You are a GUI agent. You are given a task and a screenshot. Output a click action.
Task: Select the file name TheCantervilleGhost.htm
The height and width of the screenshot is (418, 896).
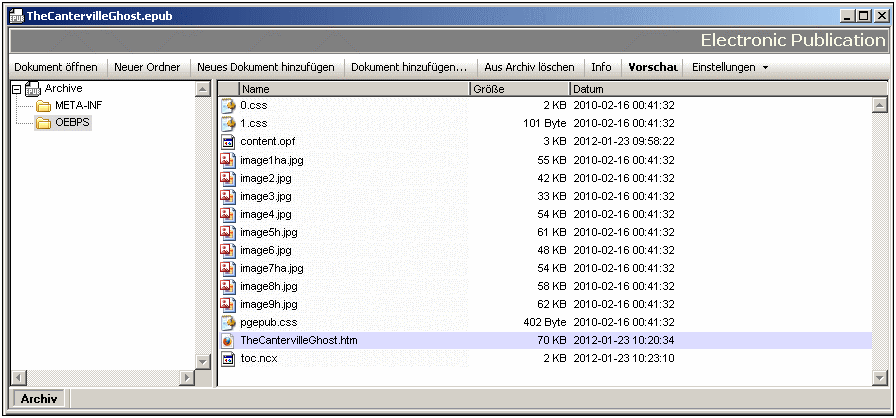299,340
